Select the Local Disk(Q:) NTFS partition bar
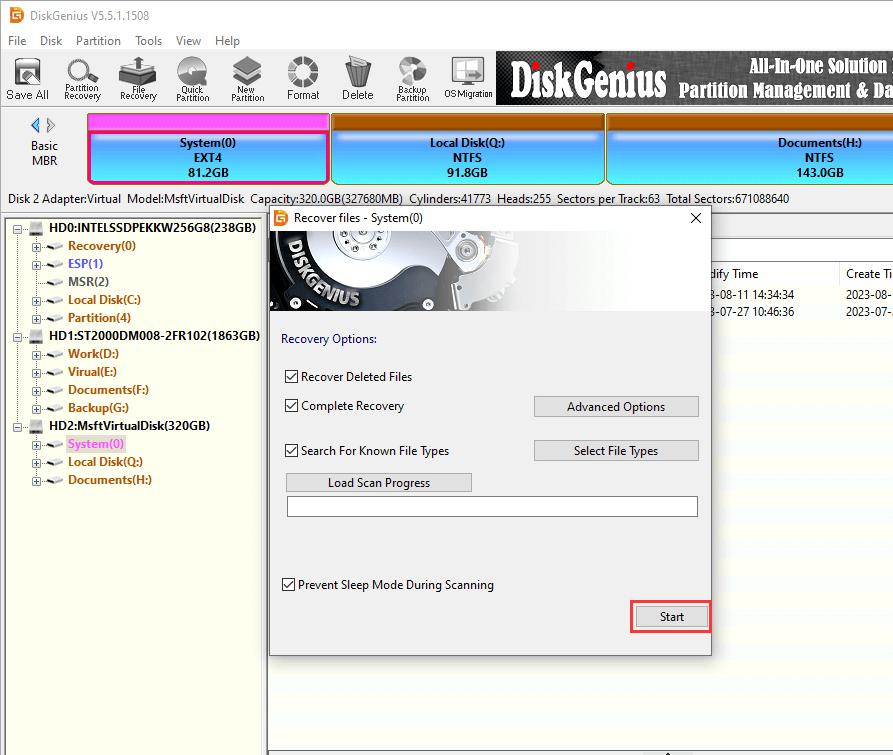893x755 pixels. pos(467,158)
